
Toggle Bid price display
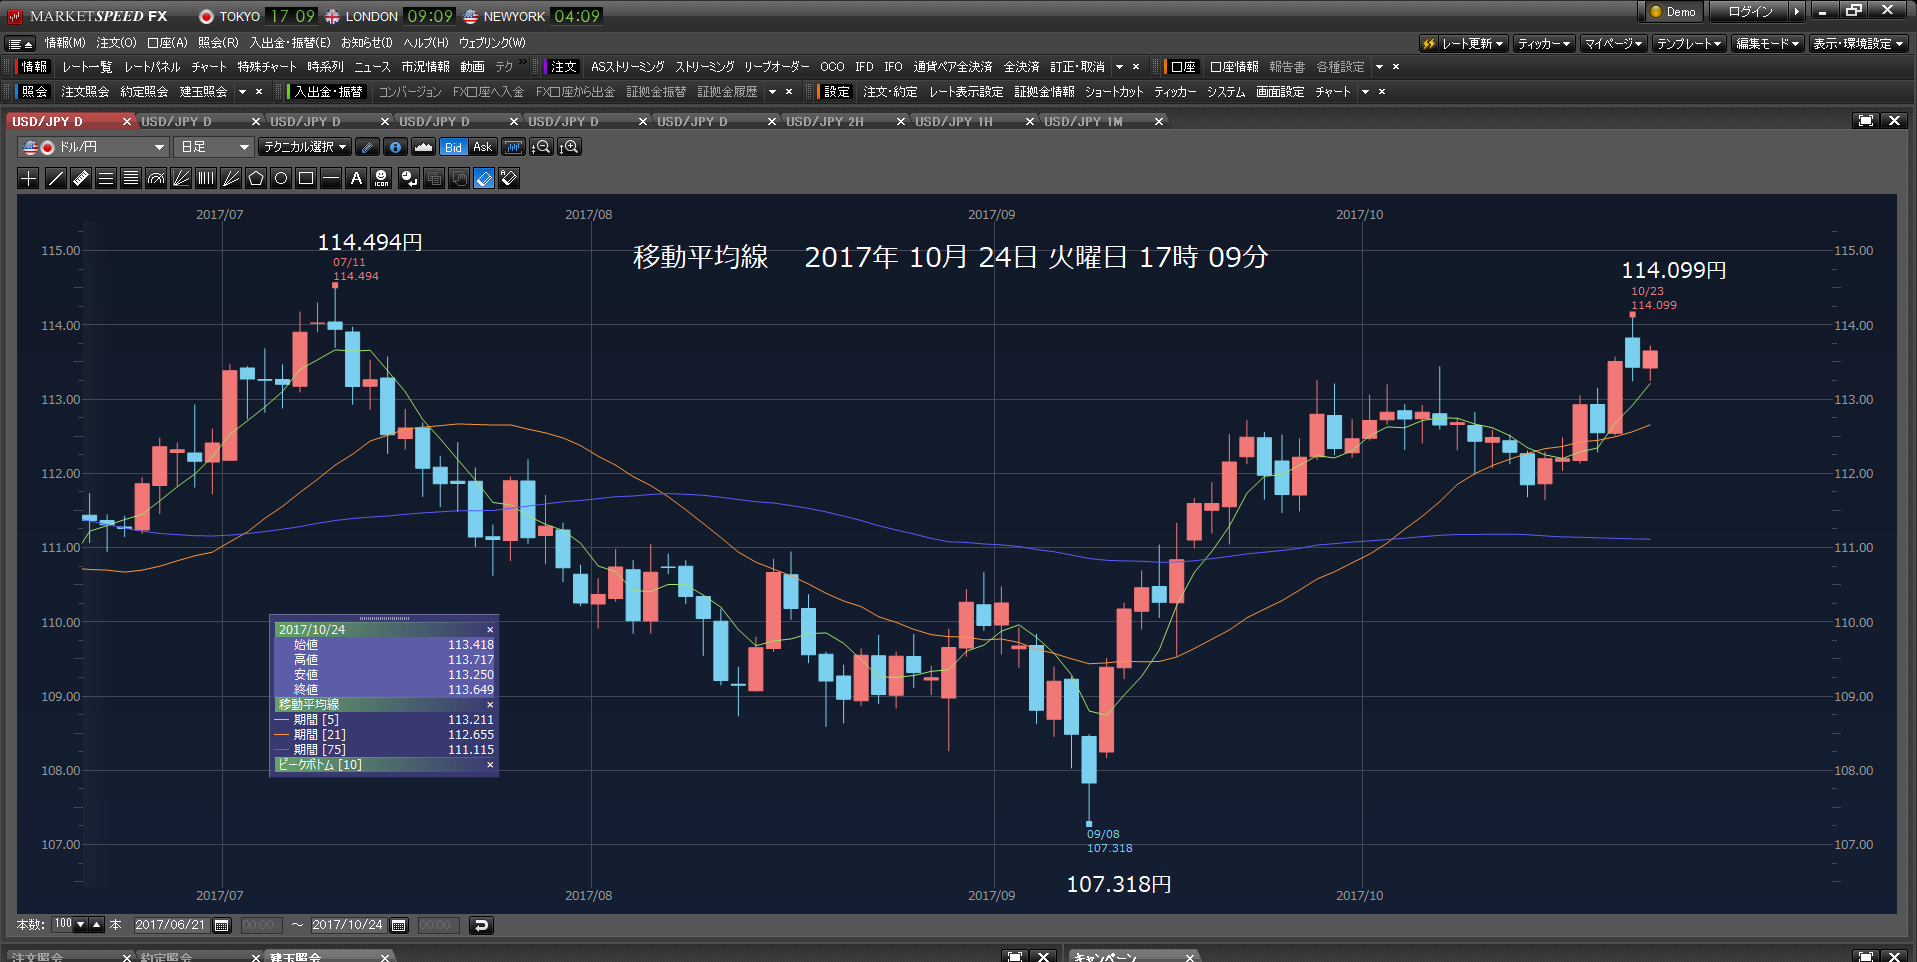tap(454, 147)
